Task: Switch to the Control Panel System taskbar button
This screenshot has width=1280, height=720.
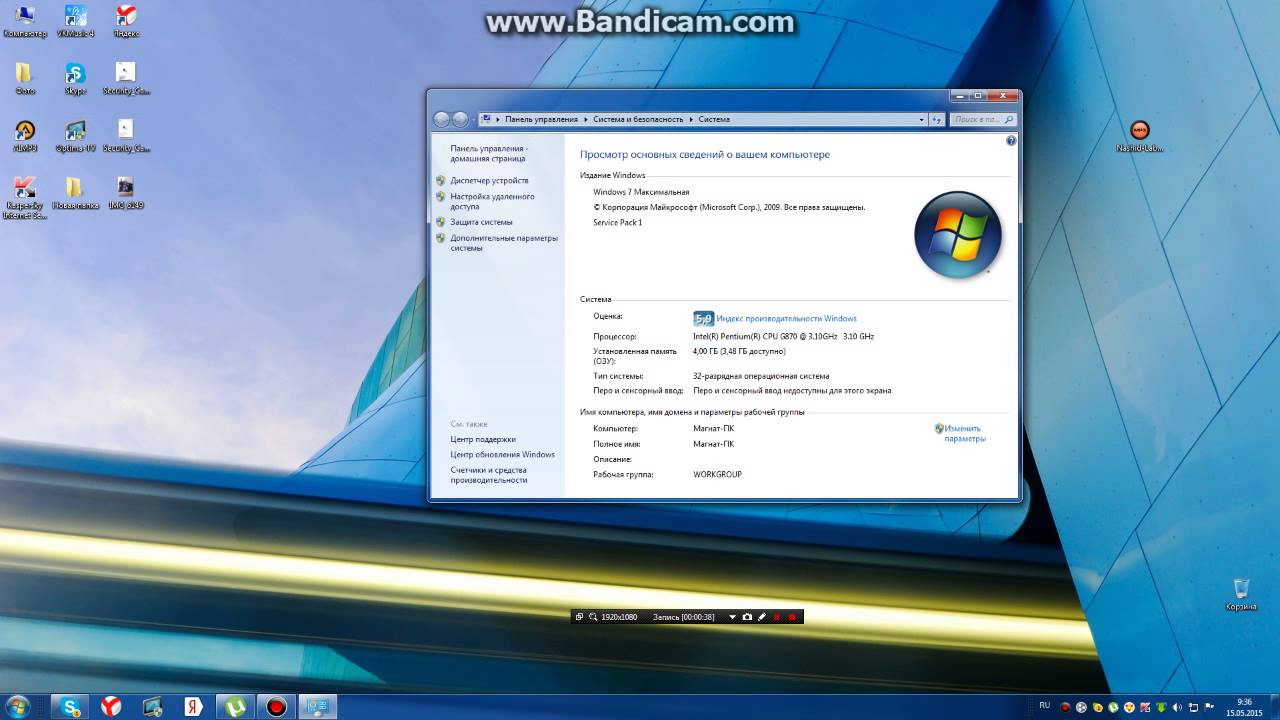Action: 318,707
